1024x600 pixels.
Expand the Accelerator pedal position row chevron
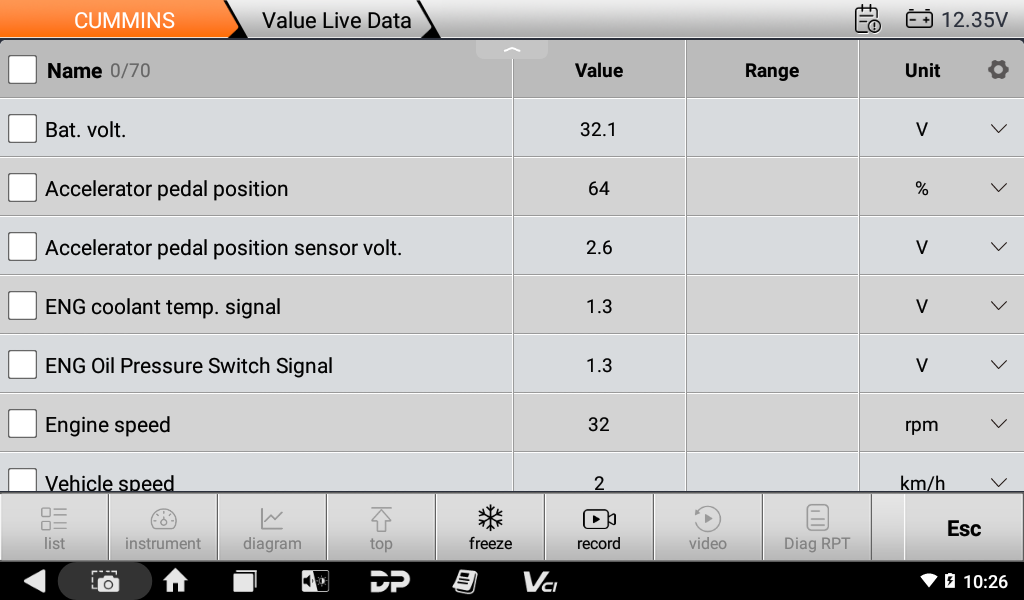(998, 188)
